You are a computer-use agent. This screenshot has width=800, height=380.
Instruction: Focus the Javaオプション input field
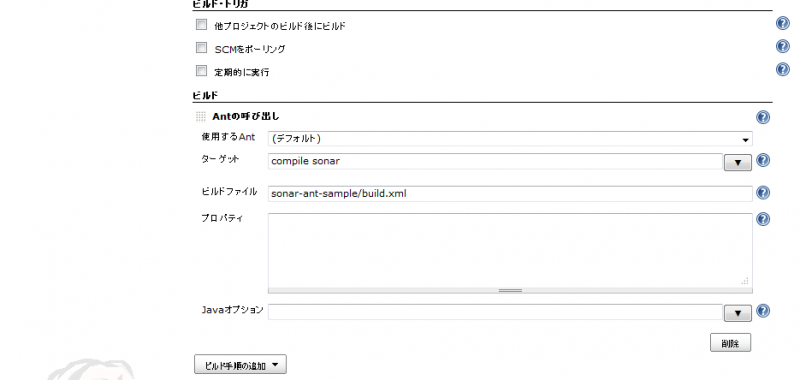coord(495,312)
